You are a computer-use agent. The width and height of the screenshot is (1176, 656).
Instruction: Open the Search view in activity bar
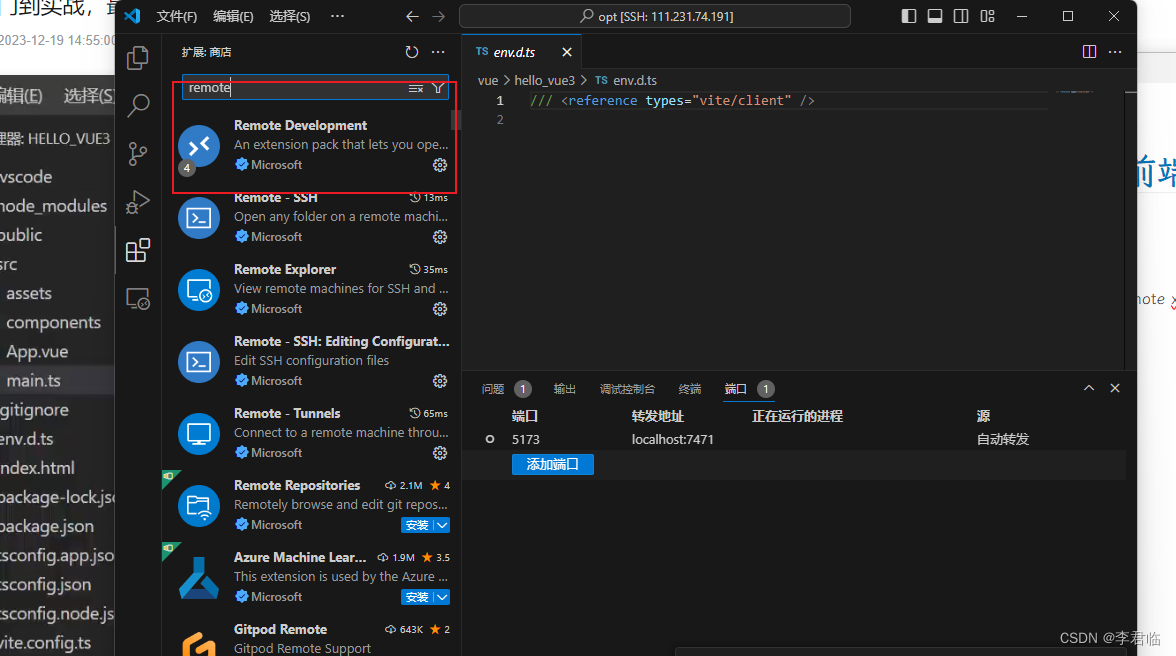138,105
